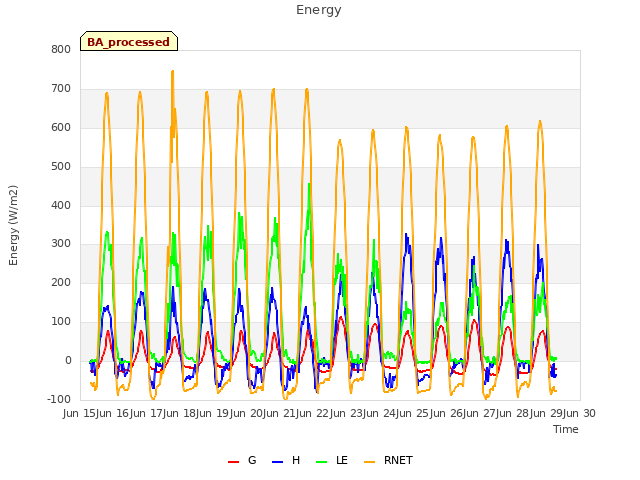Click the Jun 19 x-axis date label

pyautogui.click(x=213, y=413)
